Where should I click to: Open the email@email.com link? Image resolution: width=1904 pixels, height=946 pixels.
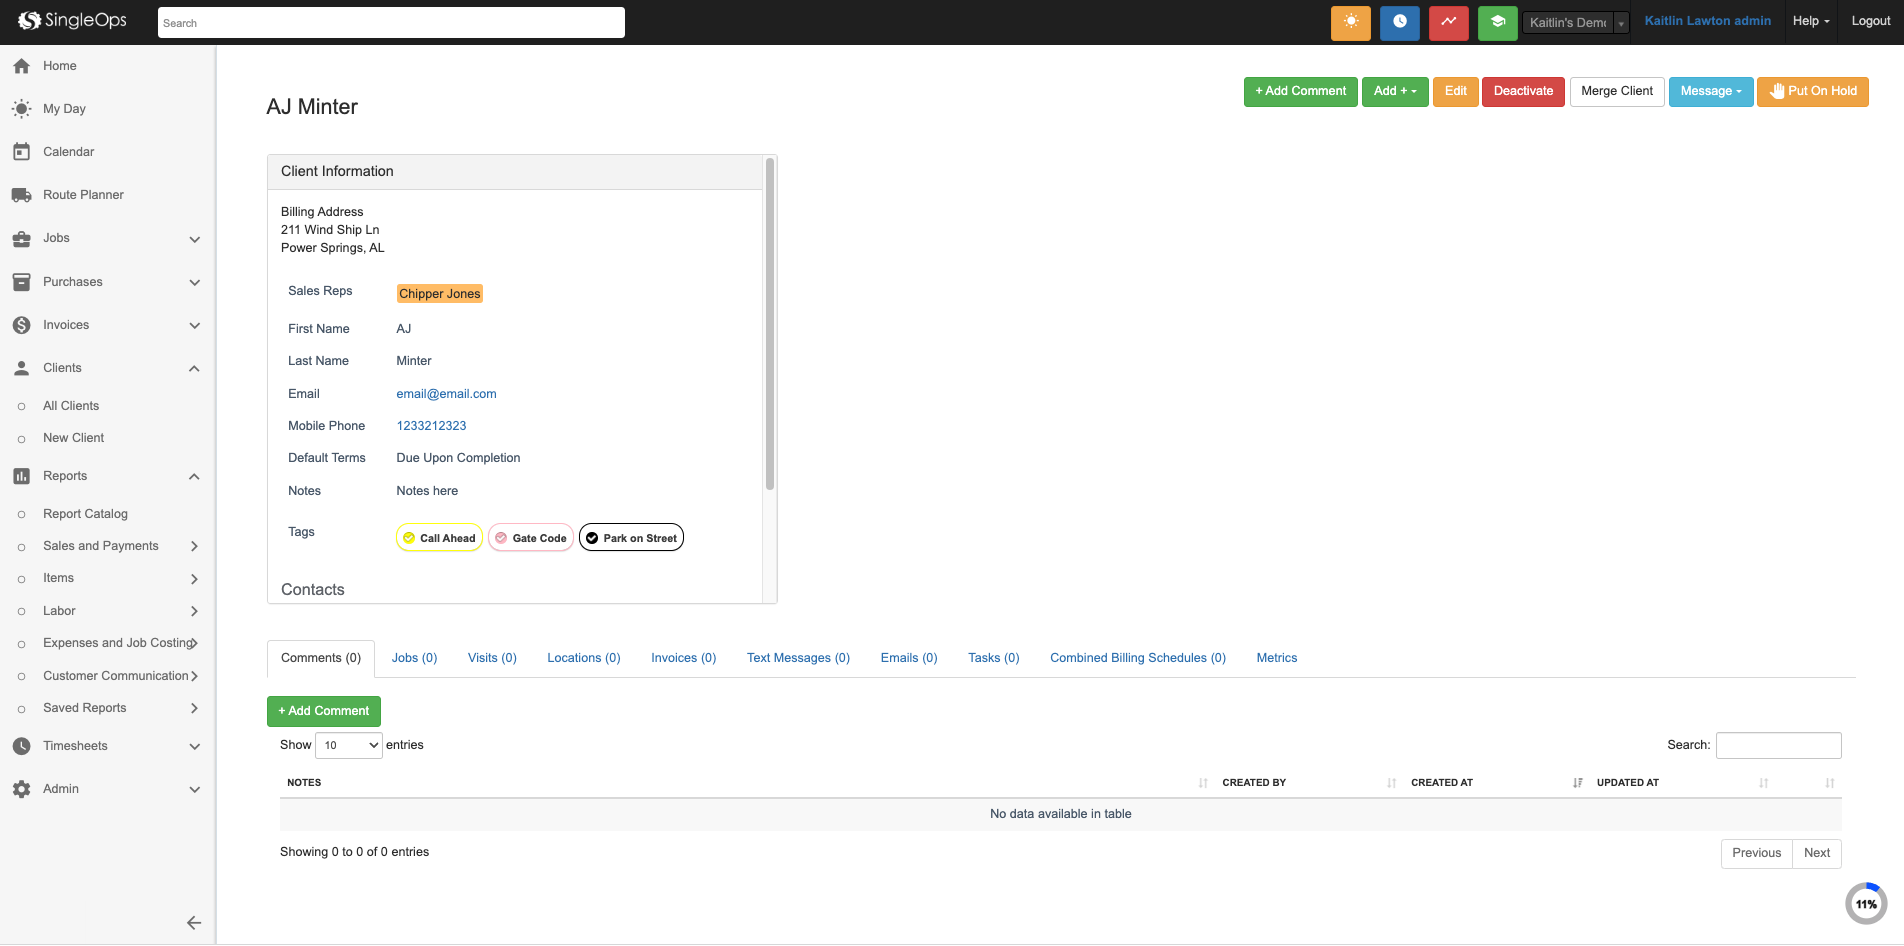(446, 394)
